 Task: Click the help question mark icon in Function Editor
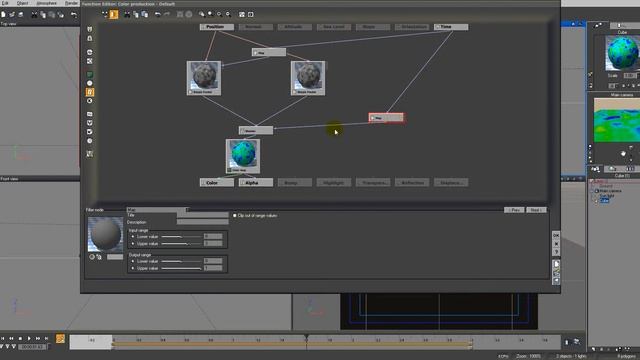[x=556, y=252]
